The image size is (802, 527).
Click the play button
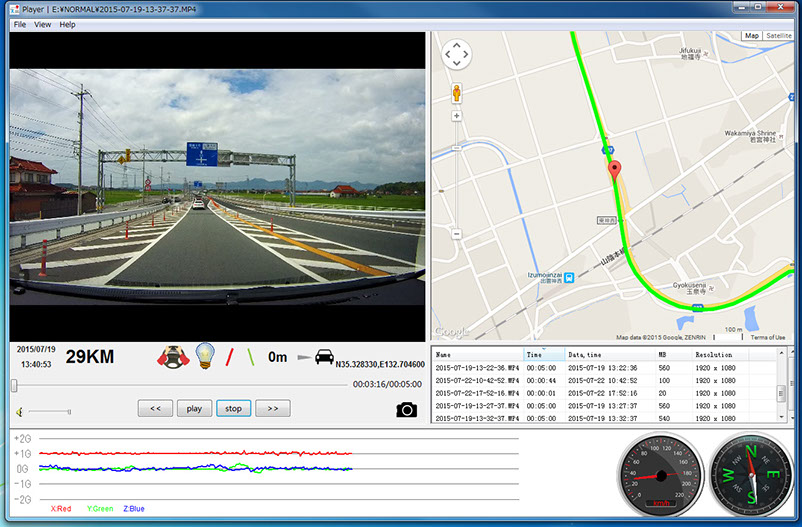194,408
